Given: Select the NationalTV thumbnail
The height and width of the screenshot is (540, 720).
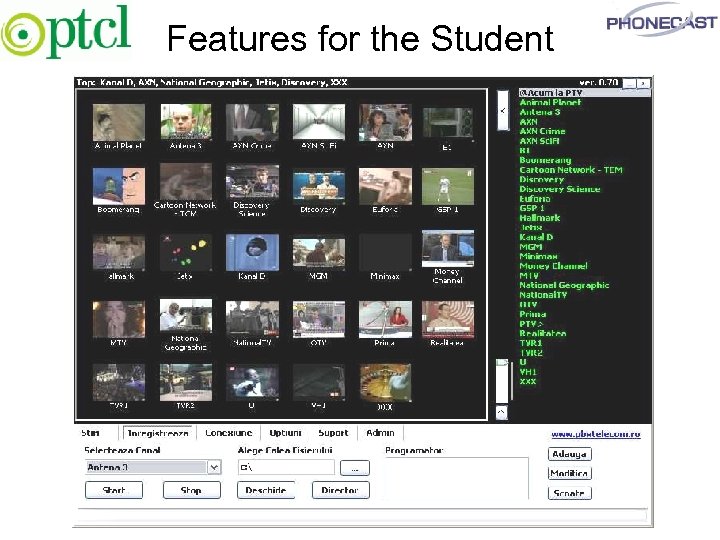Looking at the screenshot, I should (252, 319).
